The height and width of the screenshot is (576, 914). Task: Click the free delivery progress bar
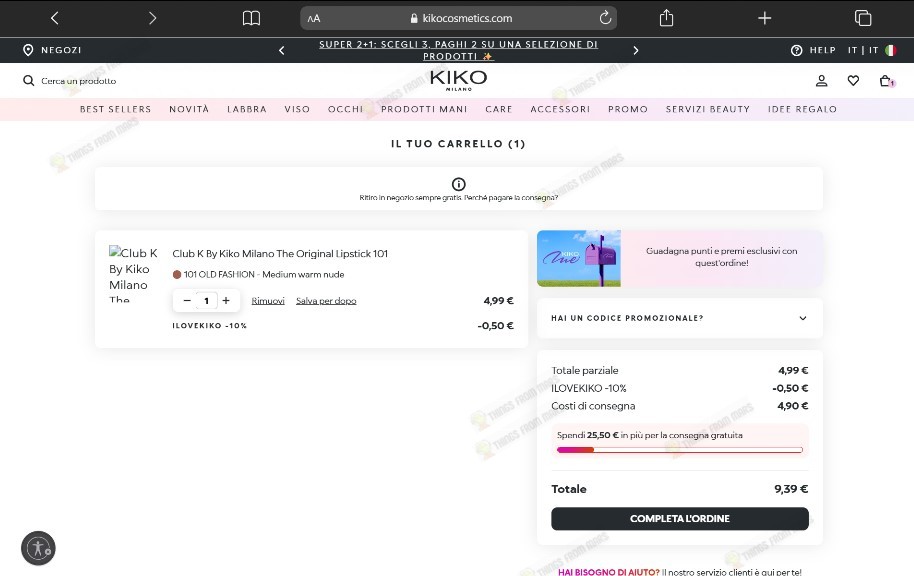click(680, 450)
